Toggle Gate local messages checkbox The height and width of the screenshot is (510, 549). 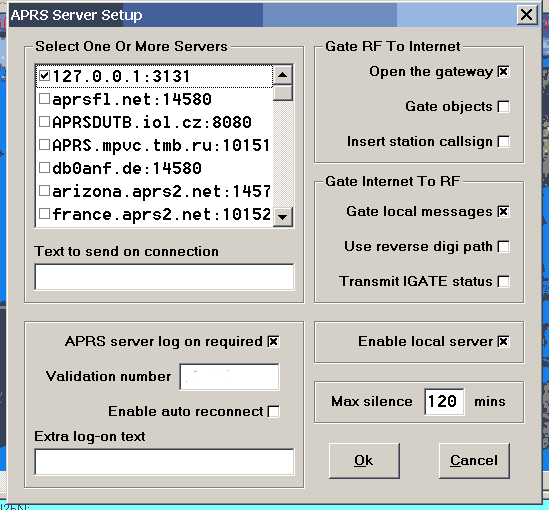coord(503,211)
